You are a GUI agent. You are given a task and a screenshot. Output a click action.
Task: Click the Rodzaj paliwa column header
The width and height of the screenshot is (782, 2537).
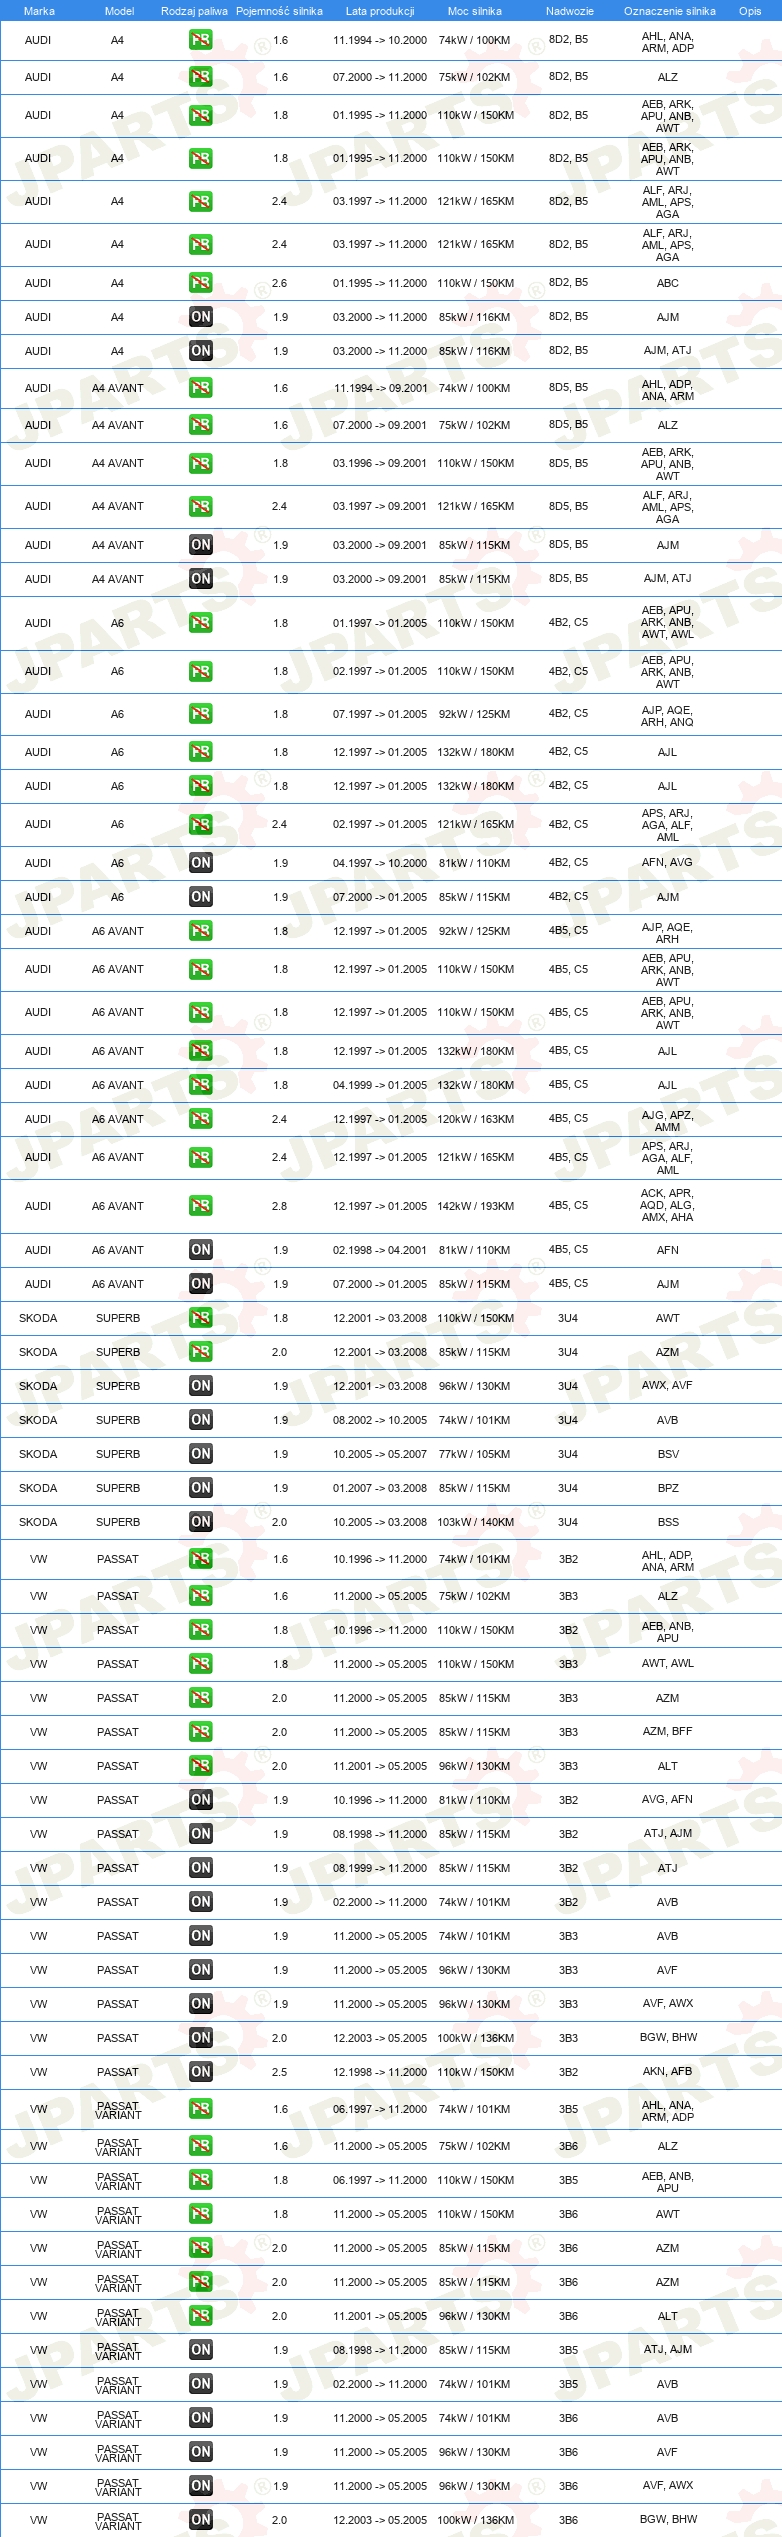click(194, 11)
